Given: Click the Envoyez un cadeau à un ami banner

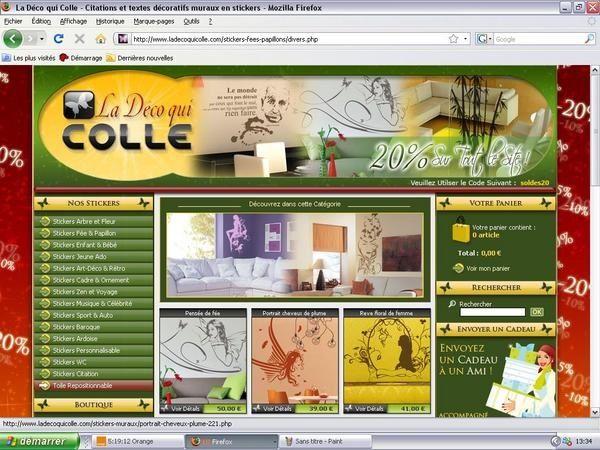Looking at the screenshot, I should pos(496,378).
